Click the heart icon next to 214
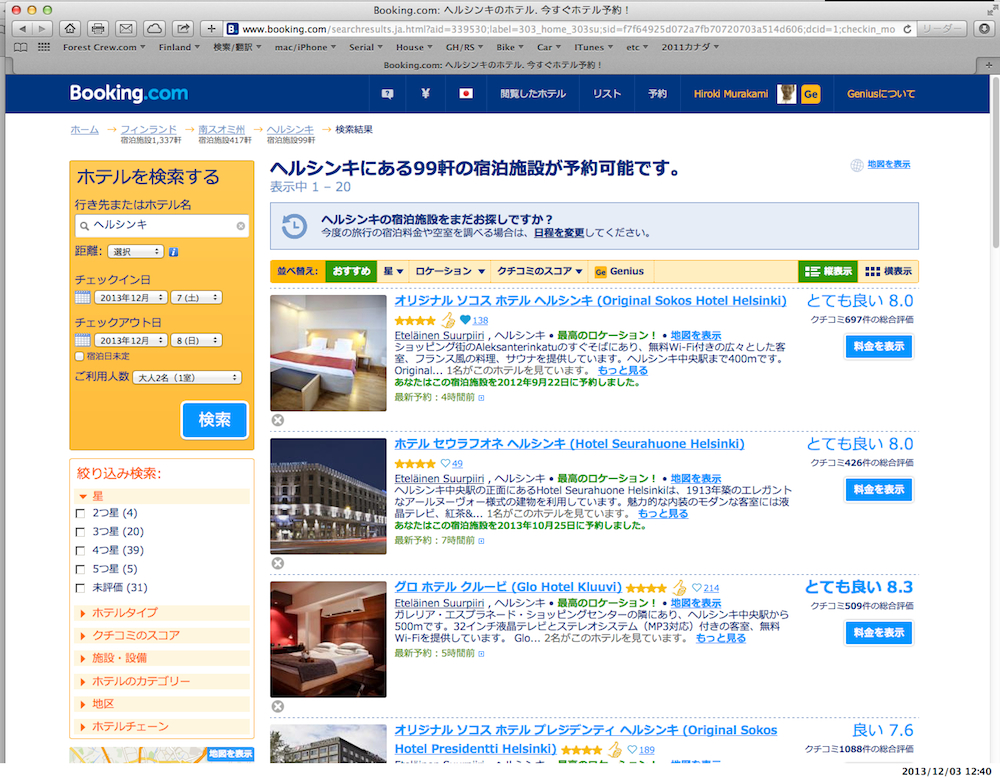Viewport: 1000px width, 778px height. coord(696,588)
